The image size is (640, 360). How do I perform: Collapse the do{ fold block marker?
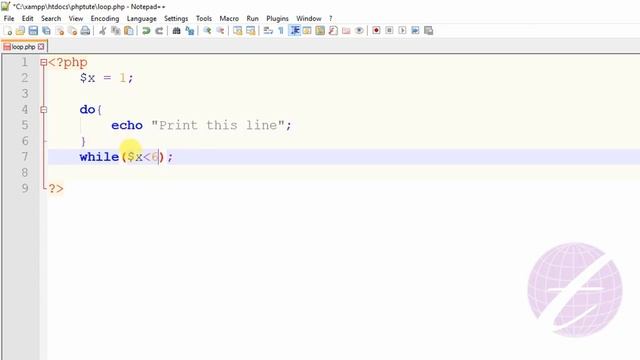pyautogui.click(x=44, y=109)
